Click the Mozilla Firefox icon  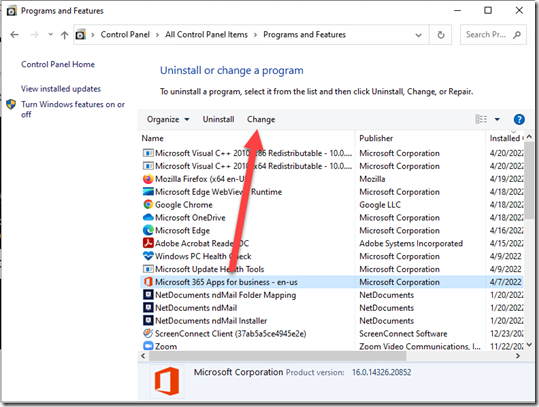click(148, 179)
